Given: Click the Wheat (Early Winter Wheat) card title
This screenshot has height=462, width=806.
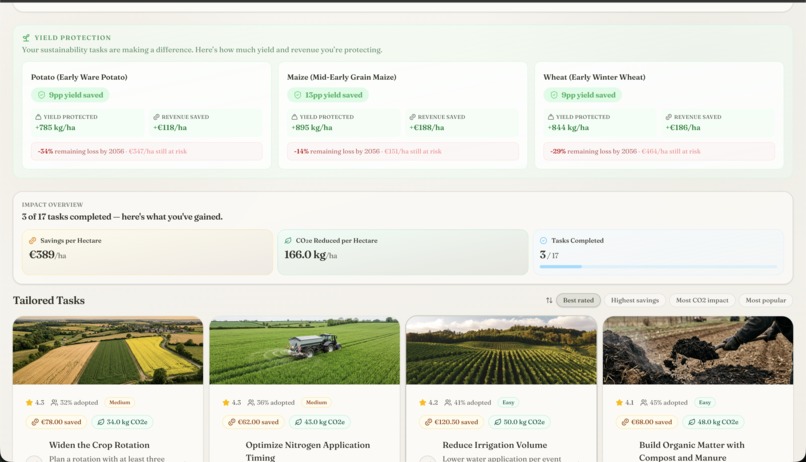Looking at the screenshot, I should [594, 77].
